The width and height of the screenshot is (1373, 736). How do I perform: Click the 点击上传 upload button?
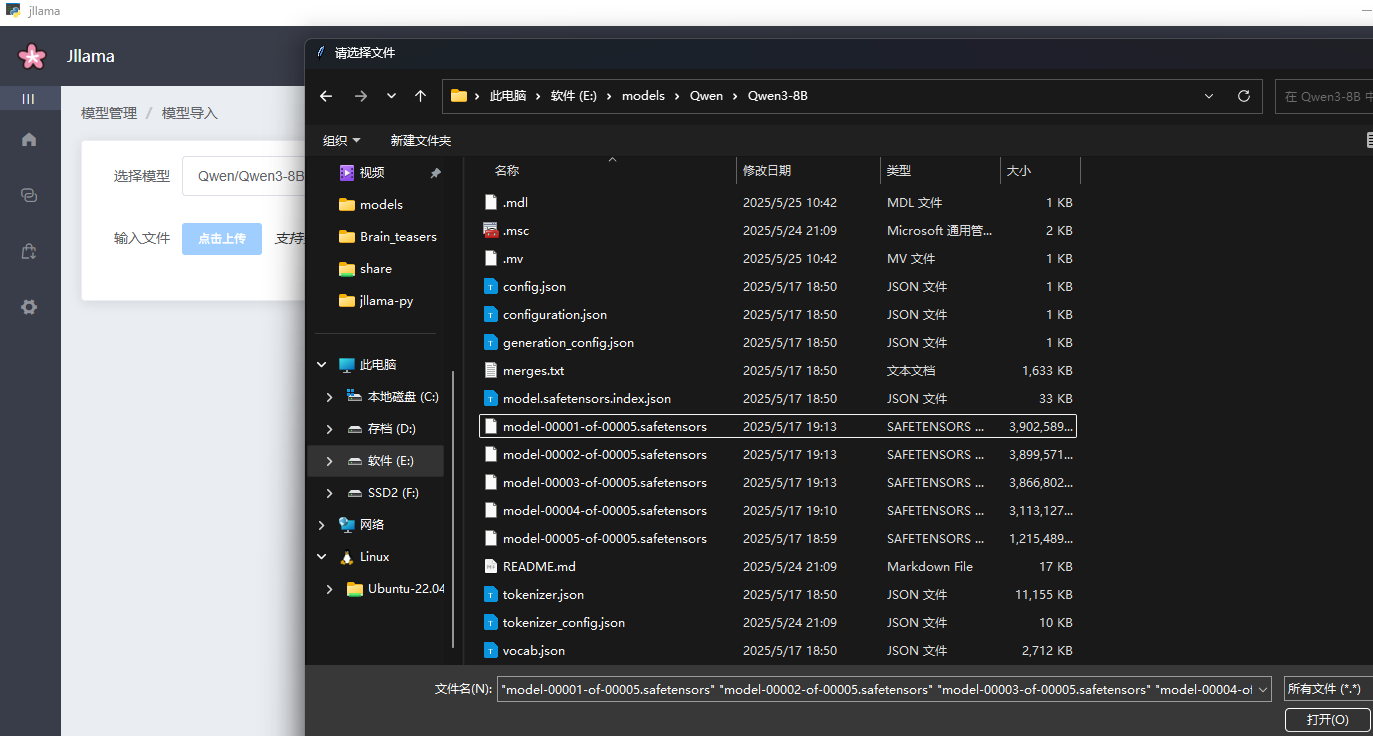pyautogui.click(x=222, y=238)
